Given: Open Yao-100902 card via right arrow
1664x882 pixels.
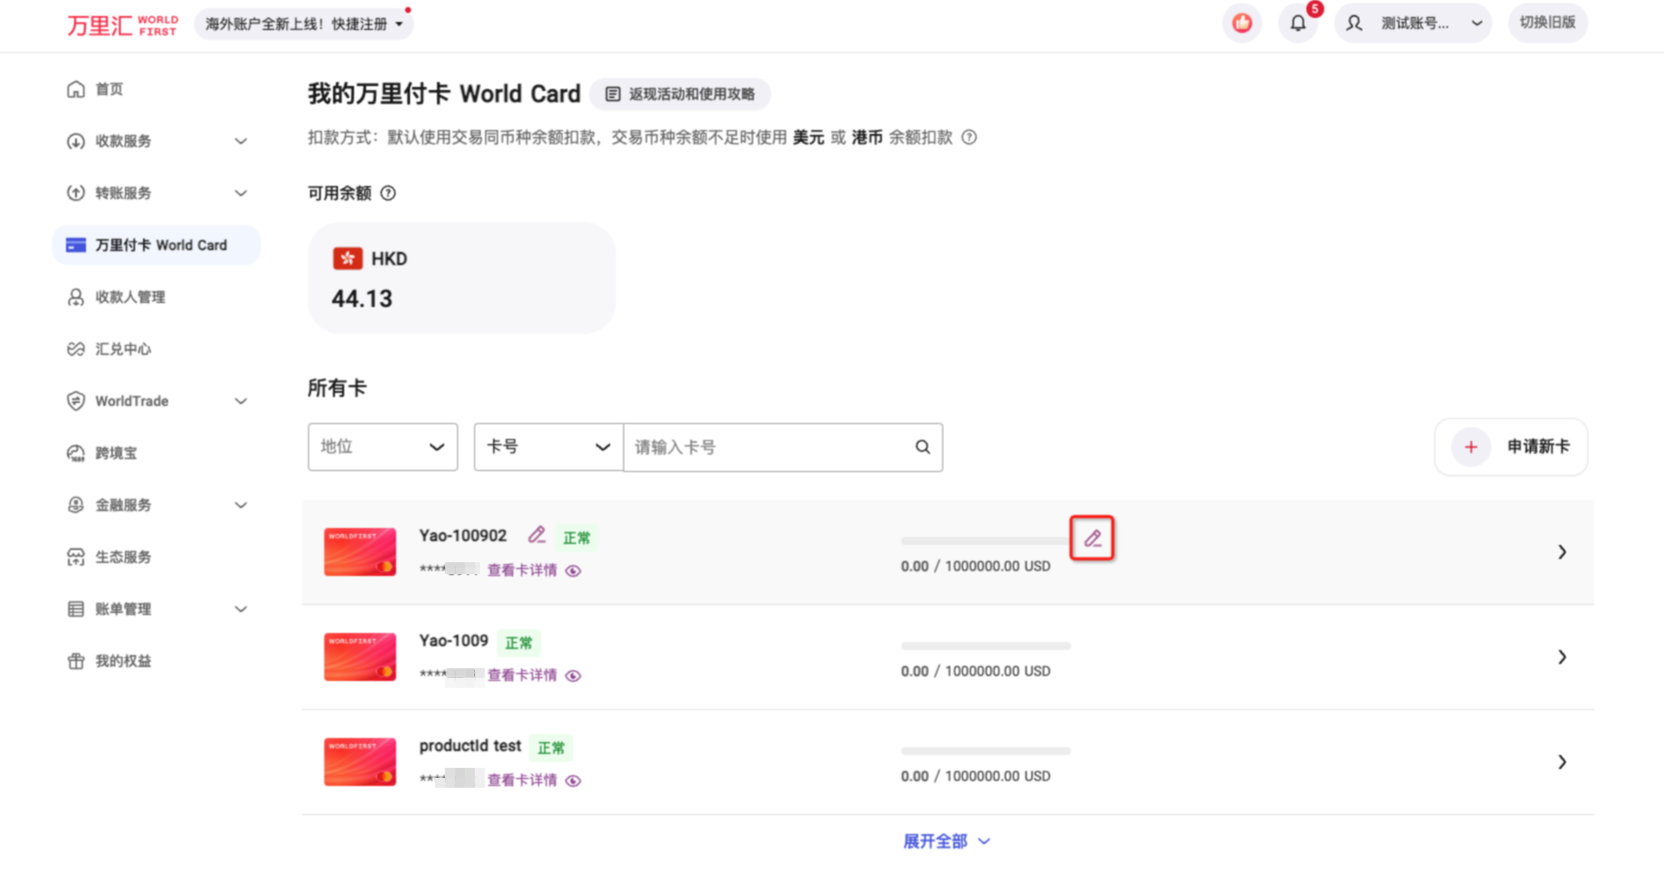Looking at the screenshot, I should [x=1562, y=552].
